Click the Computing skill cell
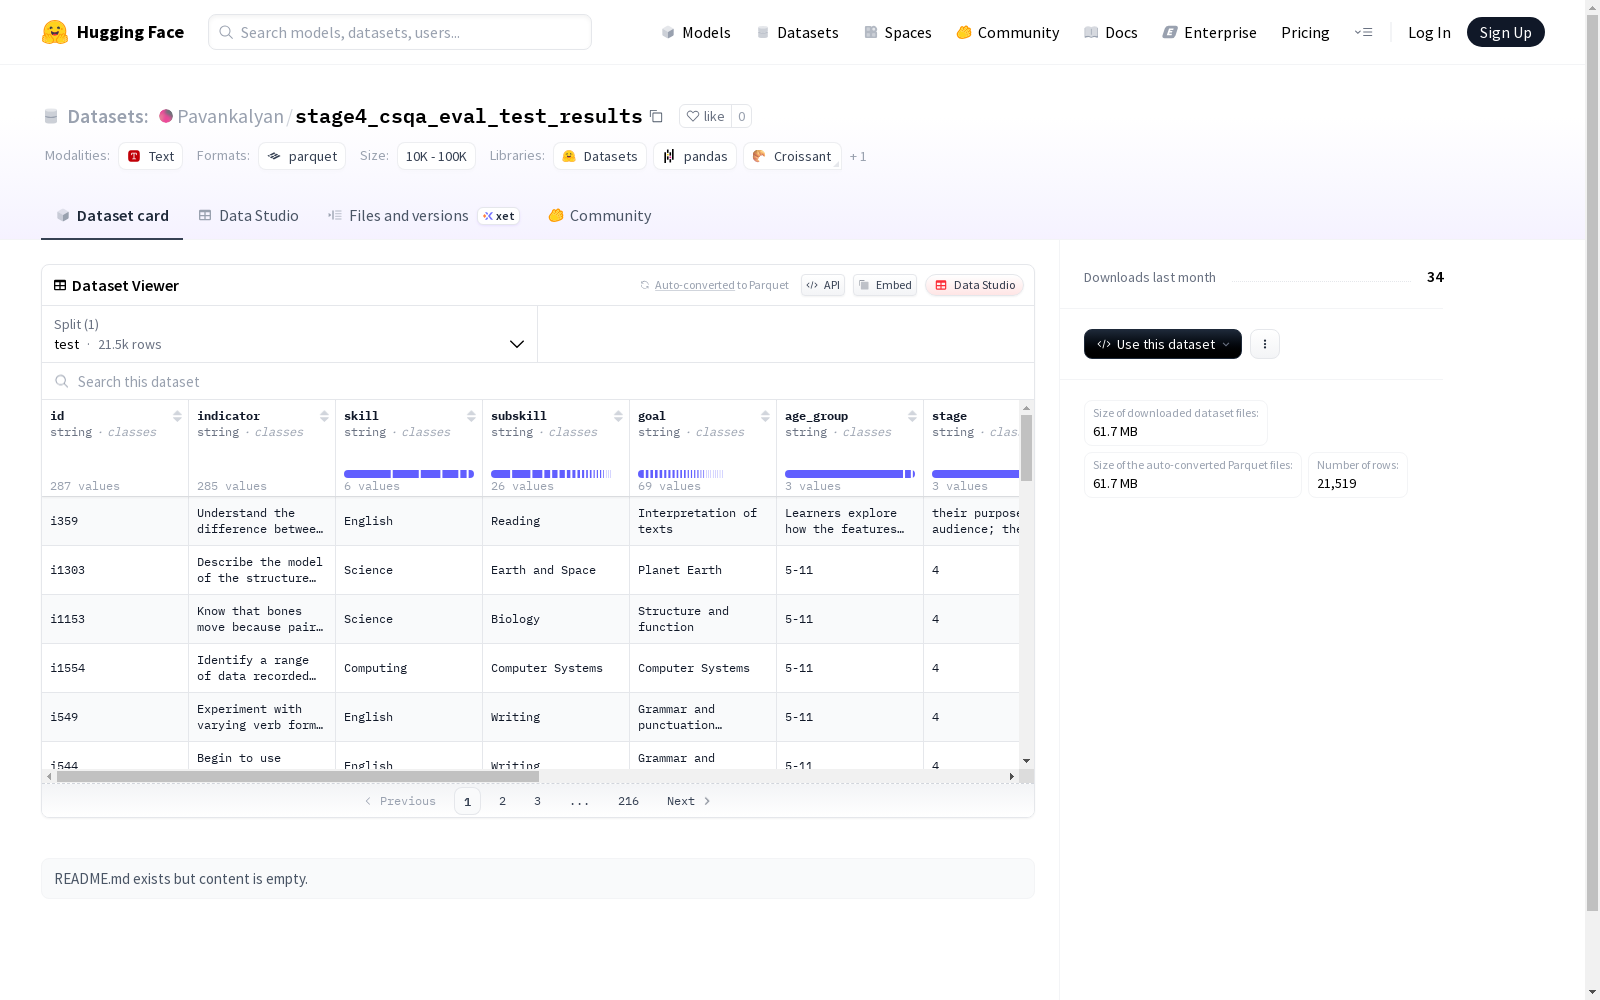 click(409, 668)
